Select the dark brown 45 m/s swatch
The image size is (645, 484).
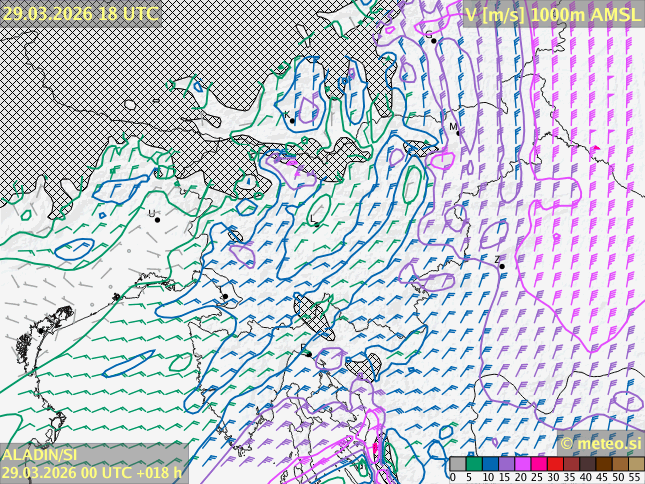pyautogui.click(x=603, y=464)
